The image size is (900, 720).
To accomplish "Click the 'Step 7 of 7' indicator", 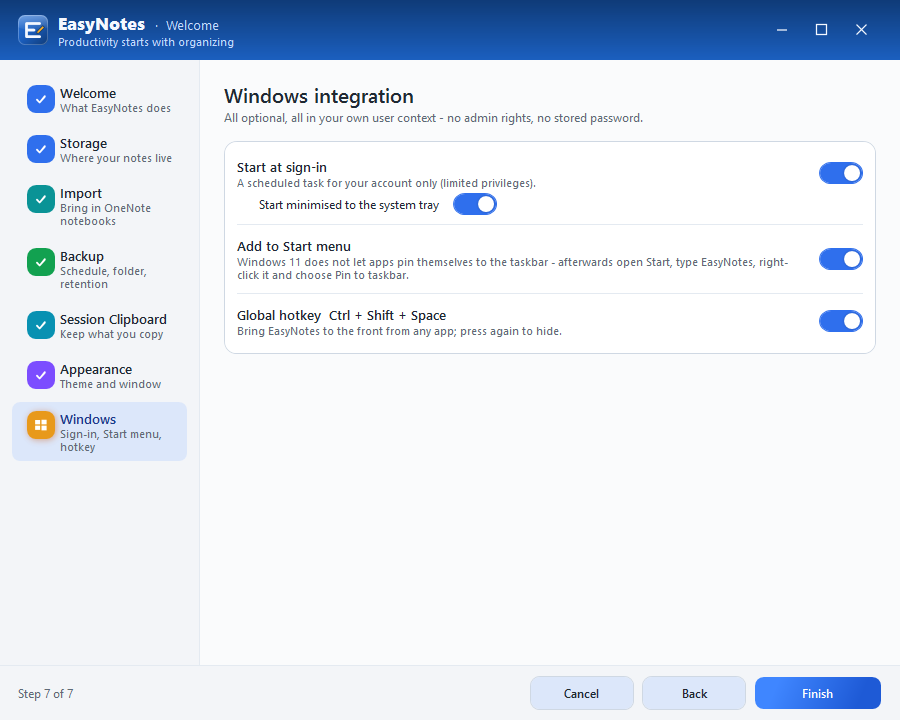I will pos(45,694).
